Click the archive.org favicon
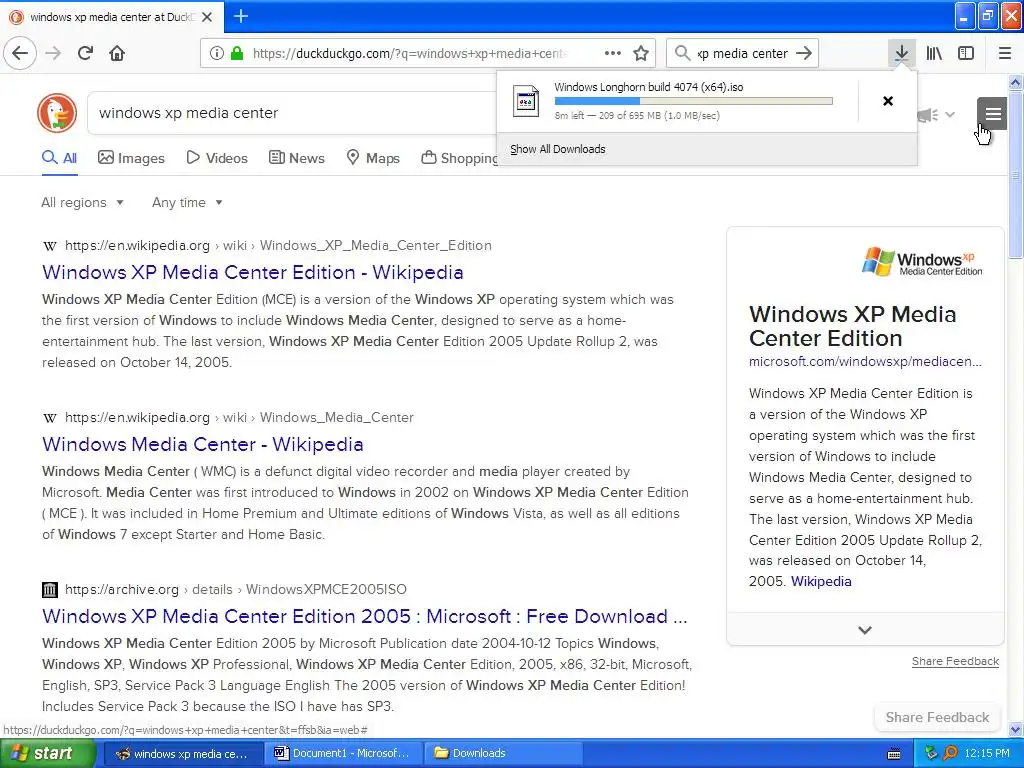This screenshot has width=1024, height=768. pyautogui.click(x=50, y=590)
